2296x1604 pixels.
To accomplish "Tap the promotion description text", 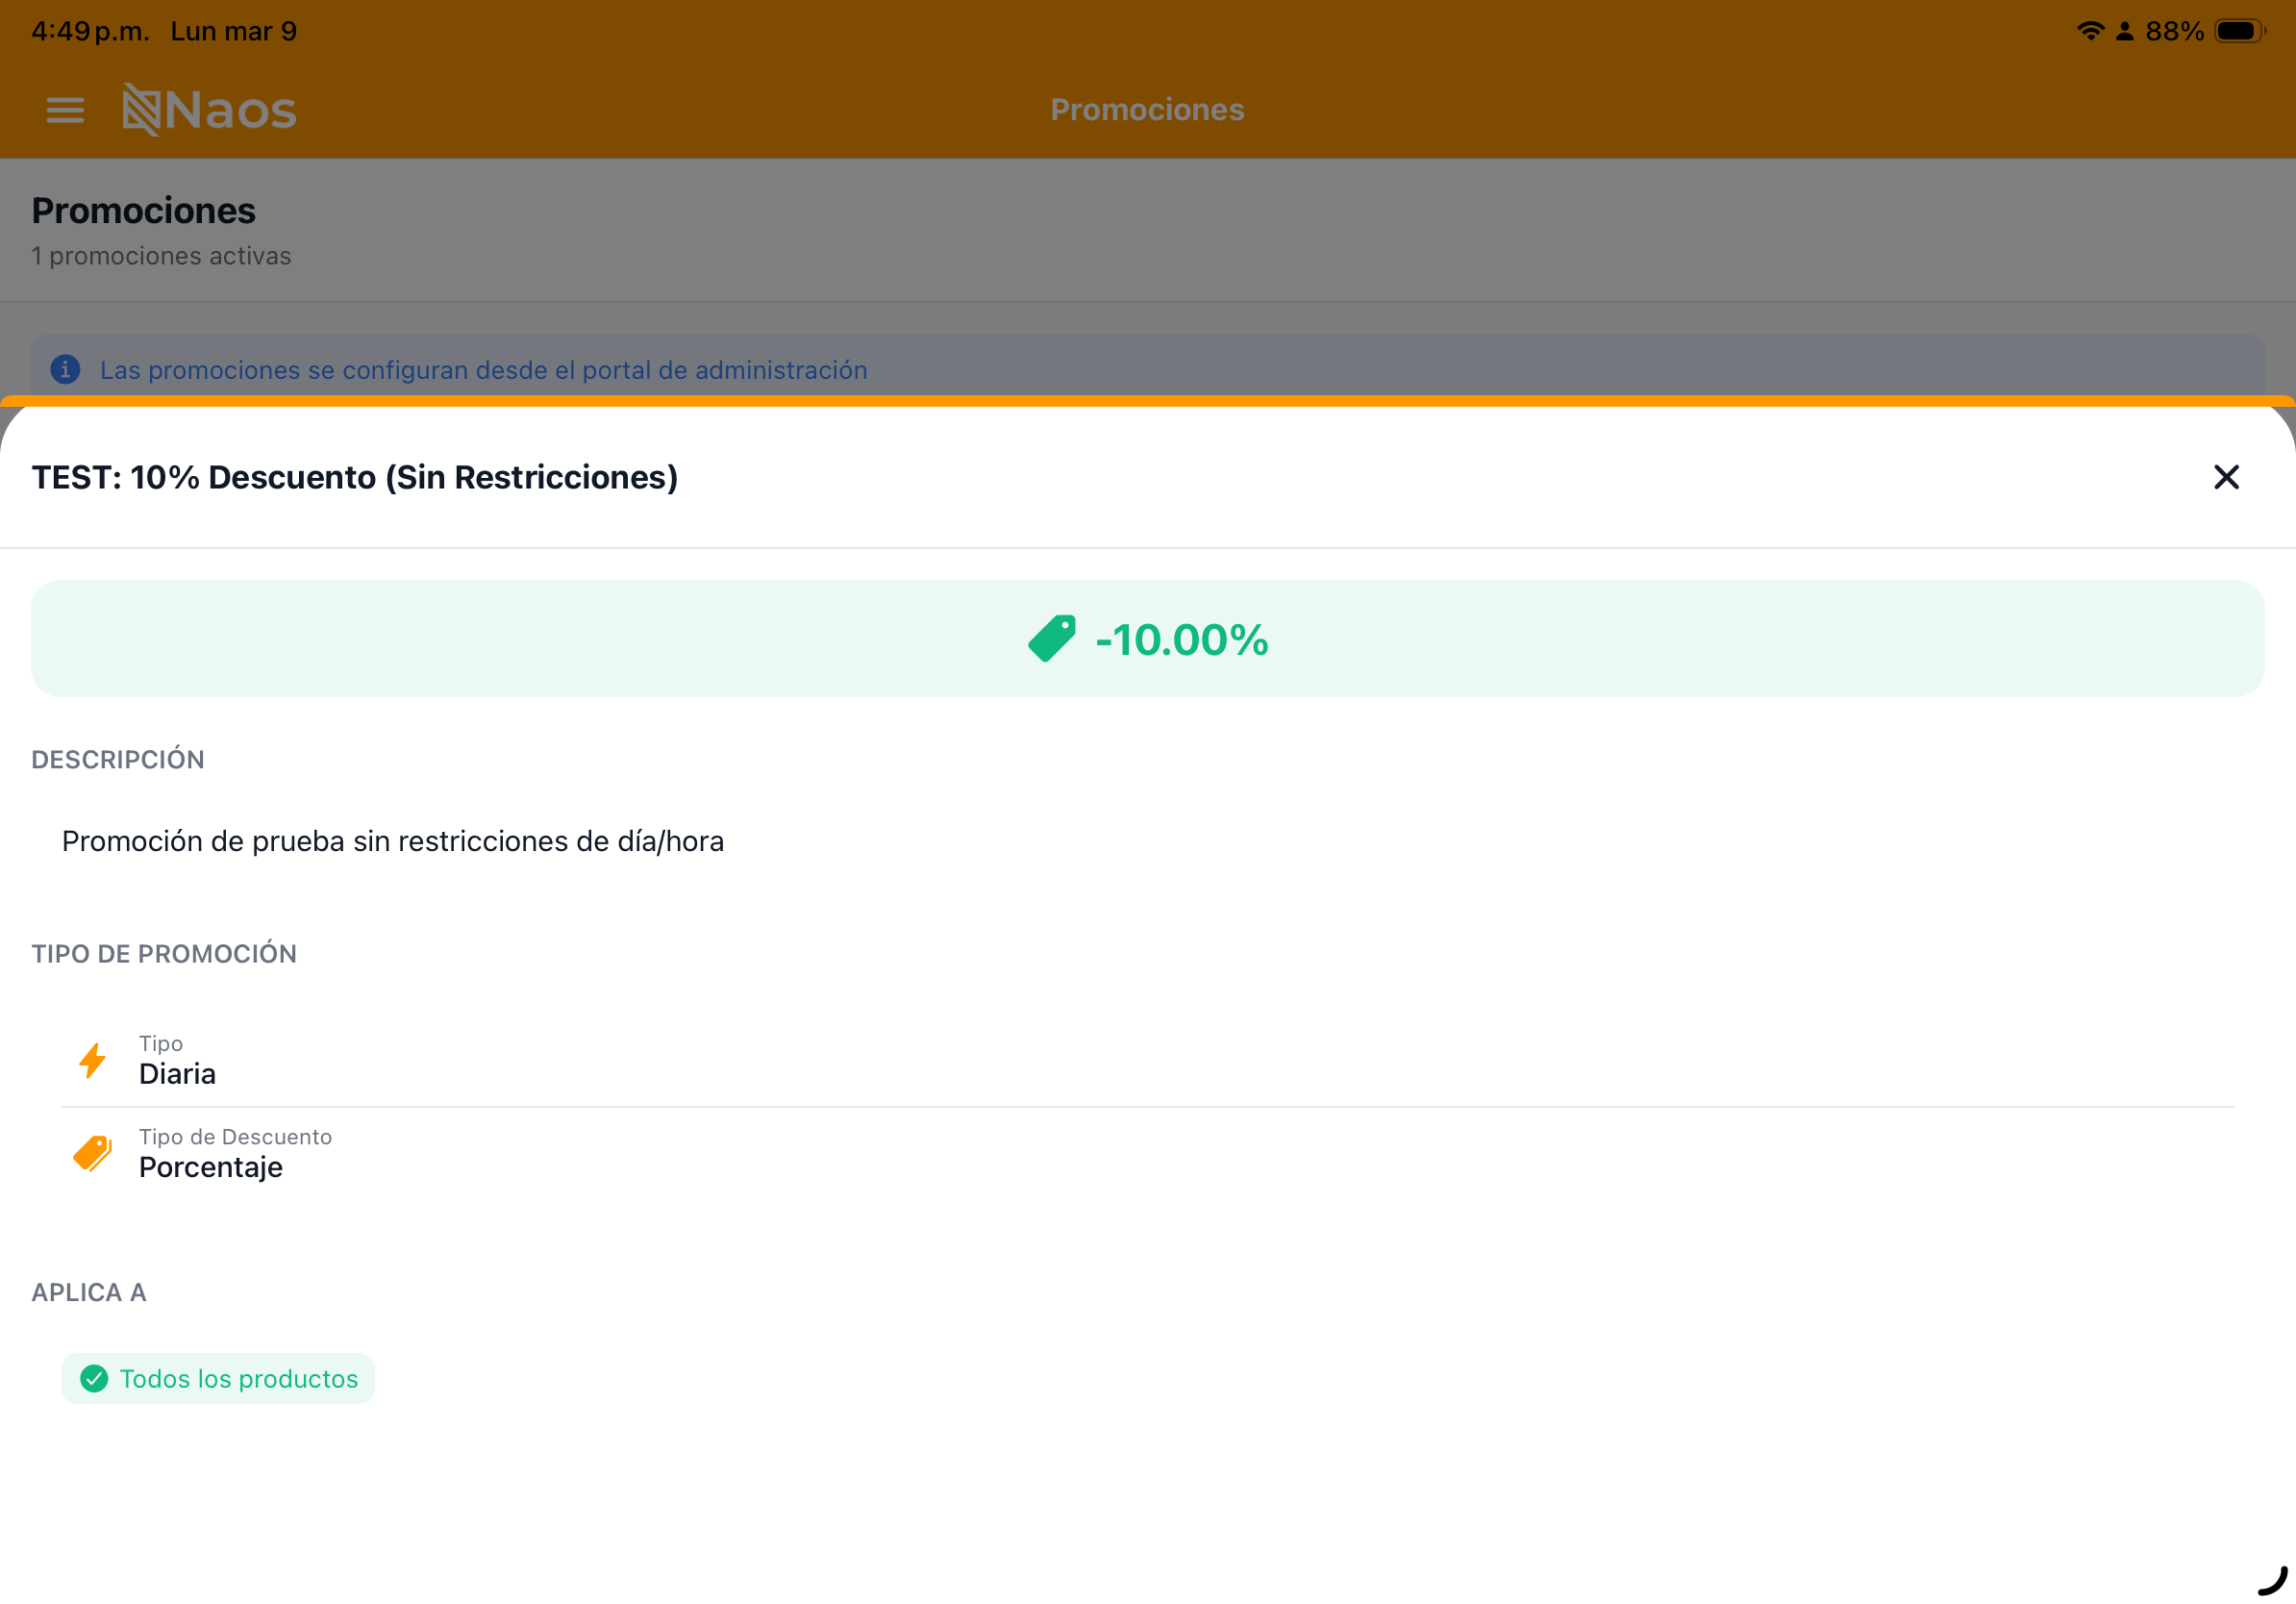I will [392, 841].
